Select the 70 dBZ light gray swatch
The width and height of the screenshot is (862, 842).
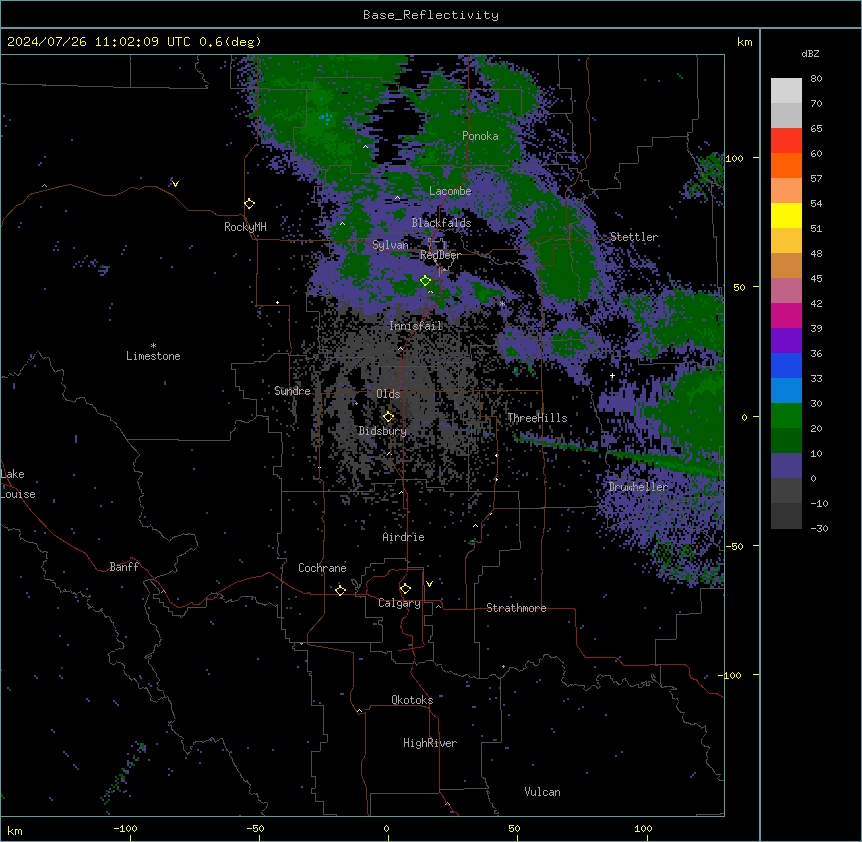[x=786, y=91]
